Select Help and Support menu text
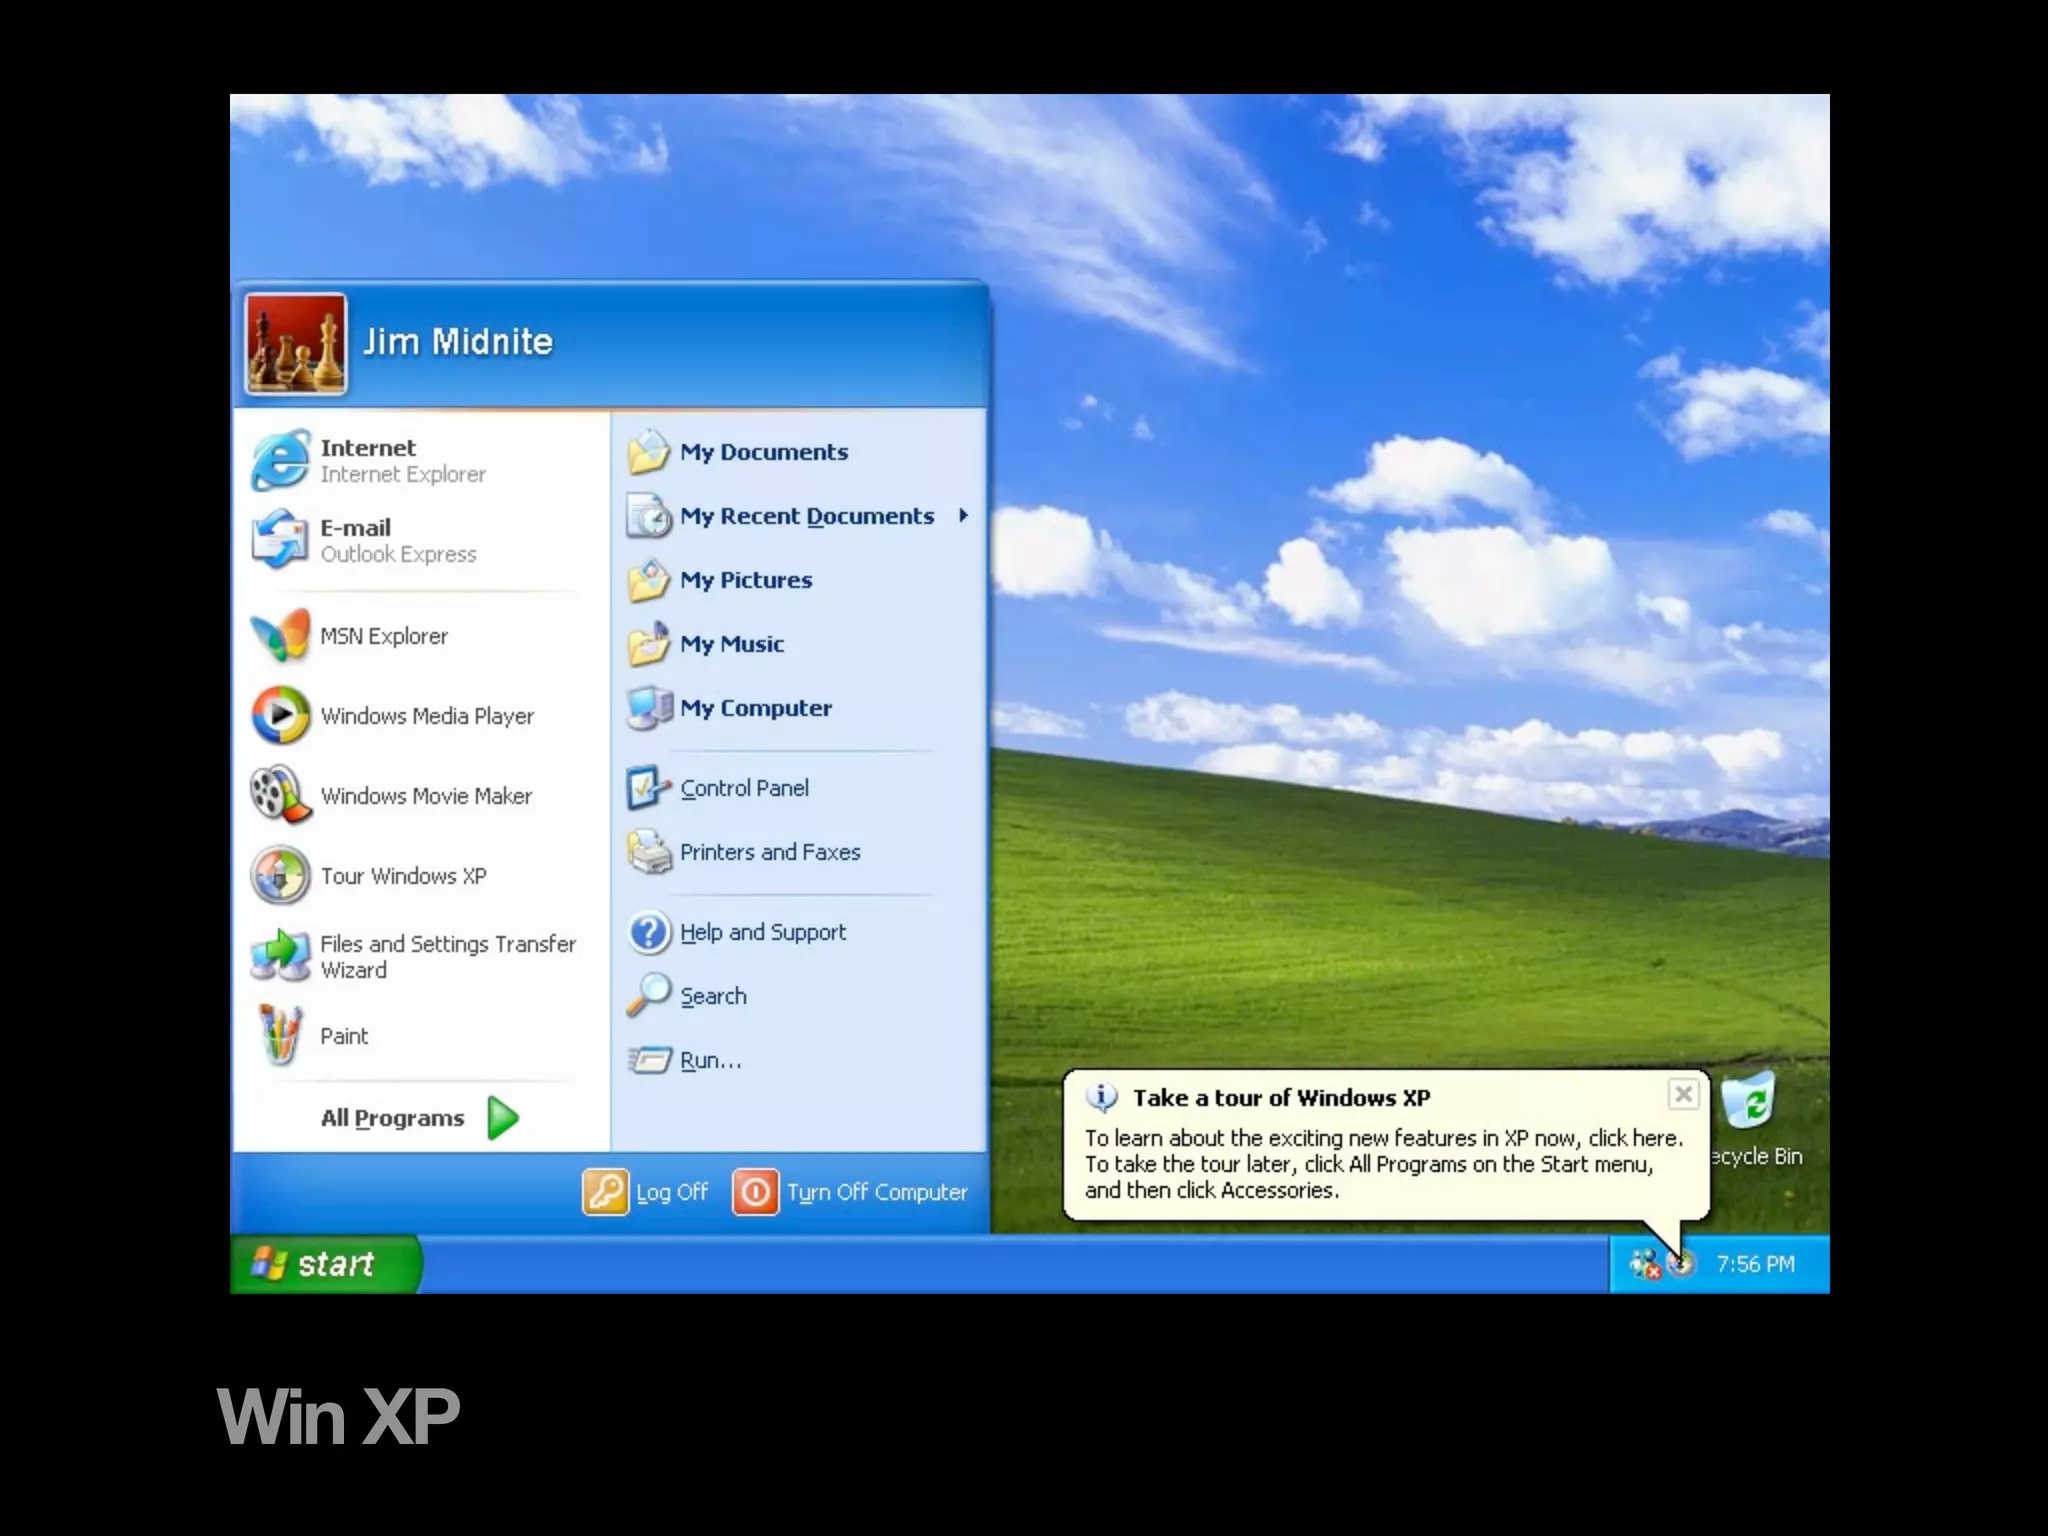This screenshot has width=2048, height=1536. 763,932
